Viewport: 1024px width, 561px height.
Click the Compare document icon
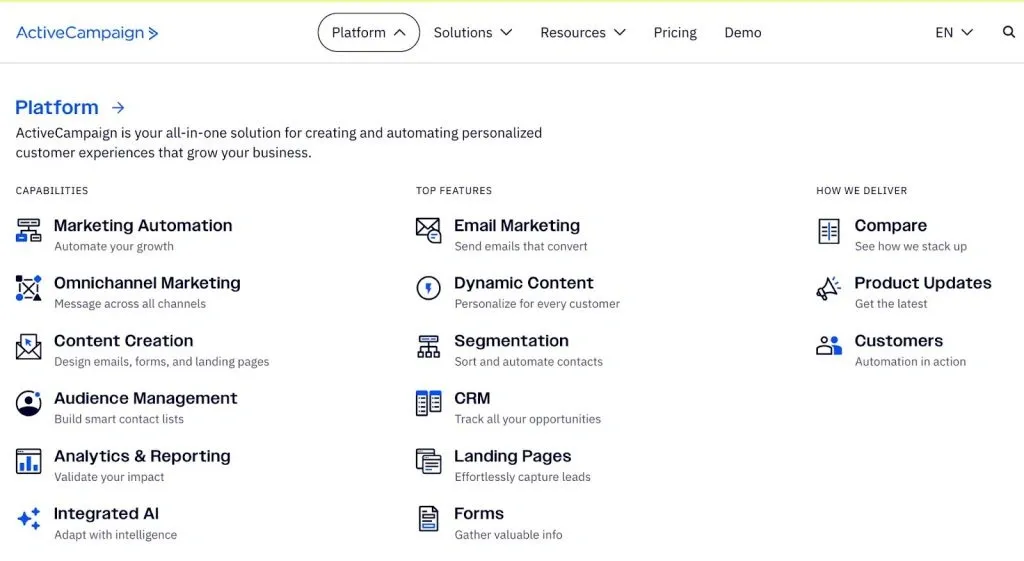tap(829, 231)
